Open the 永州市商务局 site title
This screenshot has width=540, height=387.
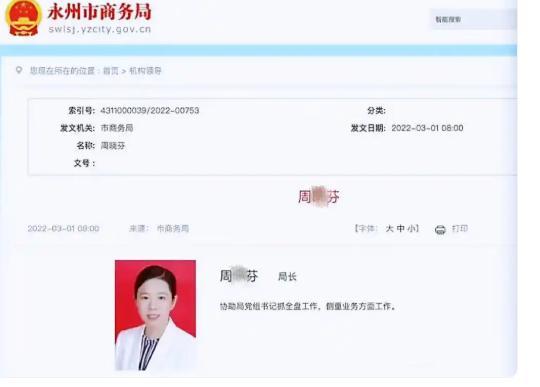click(99, 12)
